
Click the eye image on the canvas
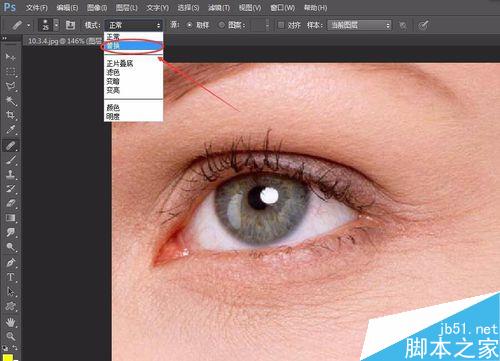tap(305, 212)
